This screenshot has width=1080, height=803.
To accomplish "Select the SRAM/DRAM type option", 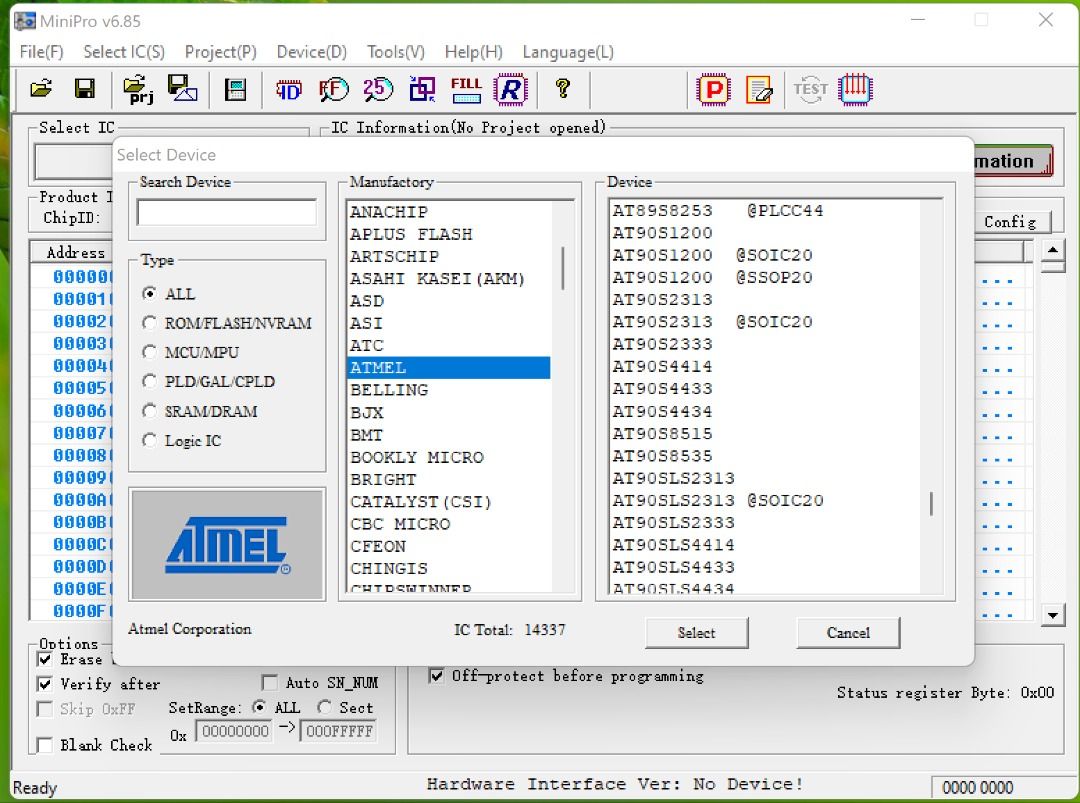I will pyautogui.click(x=149, y=411).
